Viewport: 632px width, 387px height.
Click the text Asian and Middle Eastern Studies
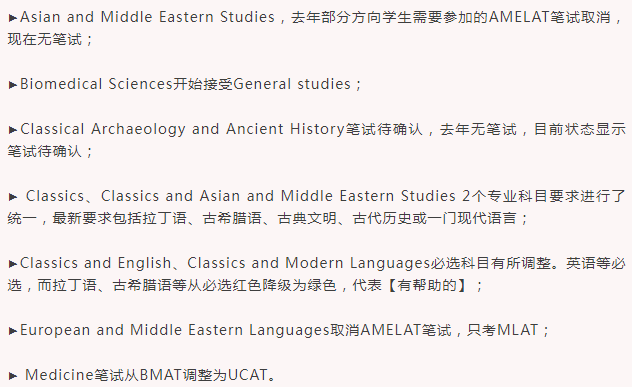click(147, 17)
